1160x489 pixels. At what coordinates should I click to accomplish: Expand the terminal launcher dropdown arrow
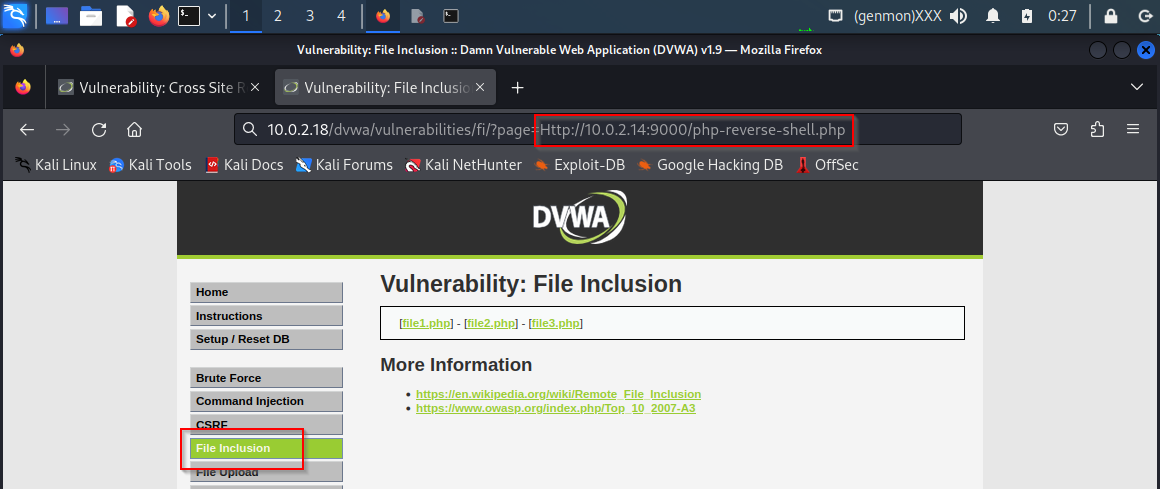tap(212, 16)
